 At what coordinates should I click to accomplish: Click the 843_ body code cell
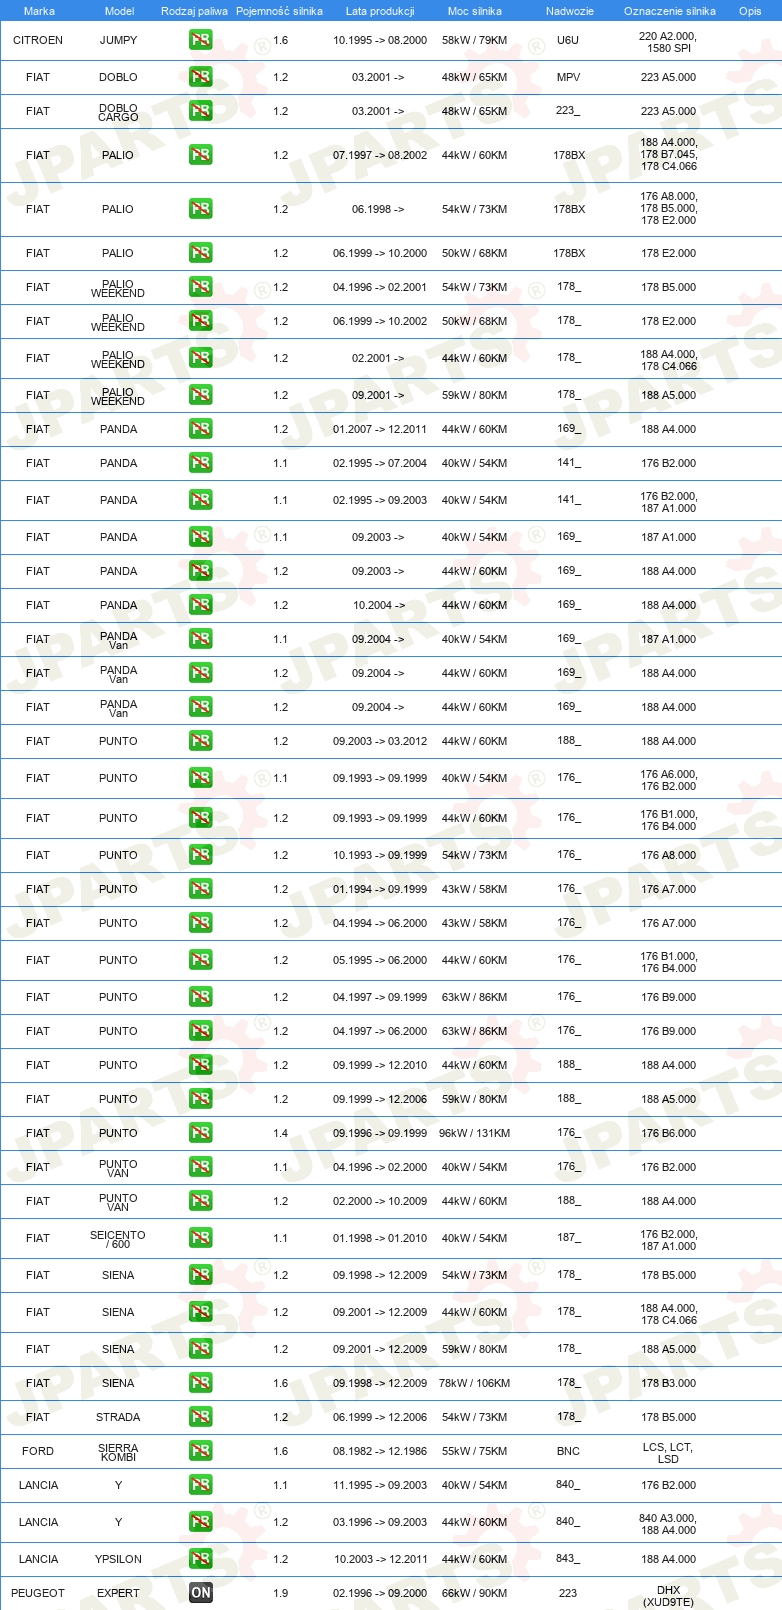pos(568,1559)
